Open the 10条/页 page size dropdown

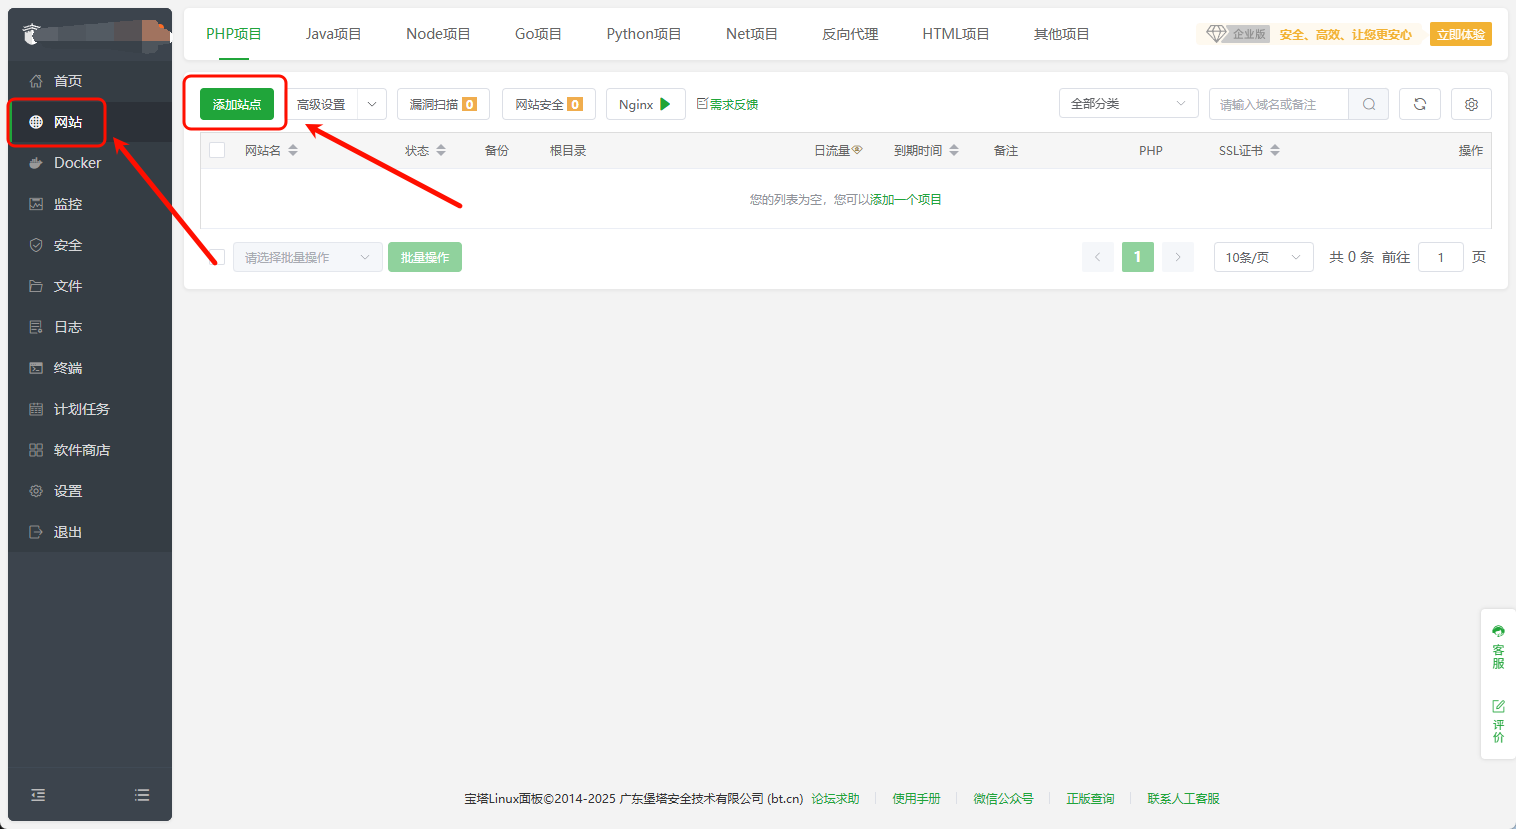[1263, 257]
